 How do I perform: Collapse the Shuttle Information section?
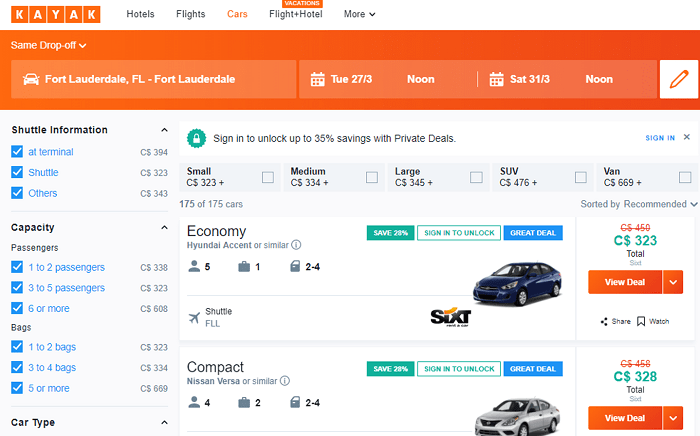[164, 130]
